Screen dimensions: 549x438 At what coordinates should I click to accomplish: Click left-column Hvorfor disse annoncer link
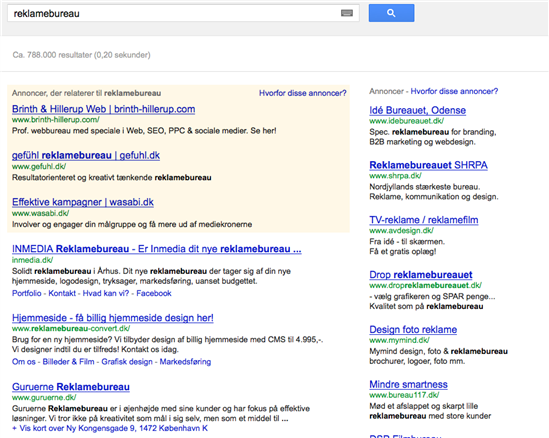303,93
